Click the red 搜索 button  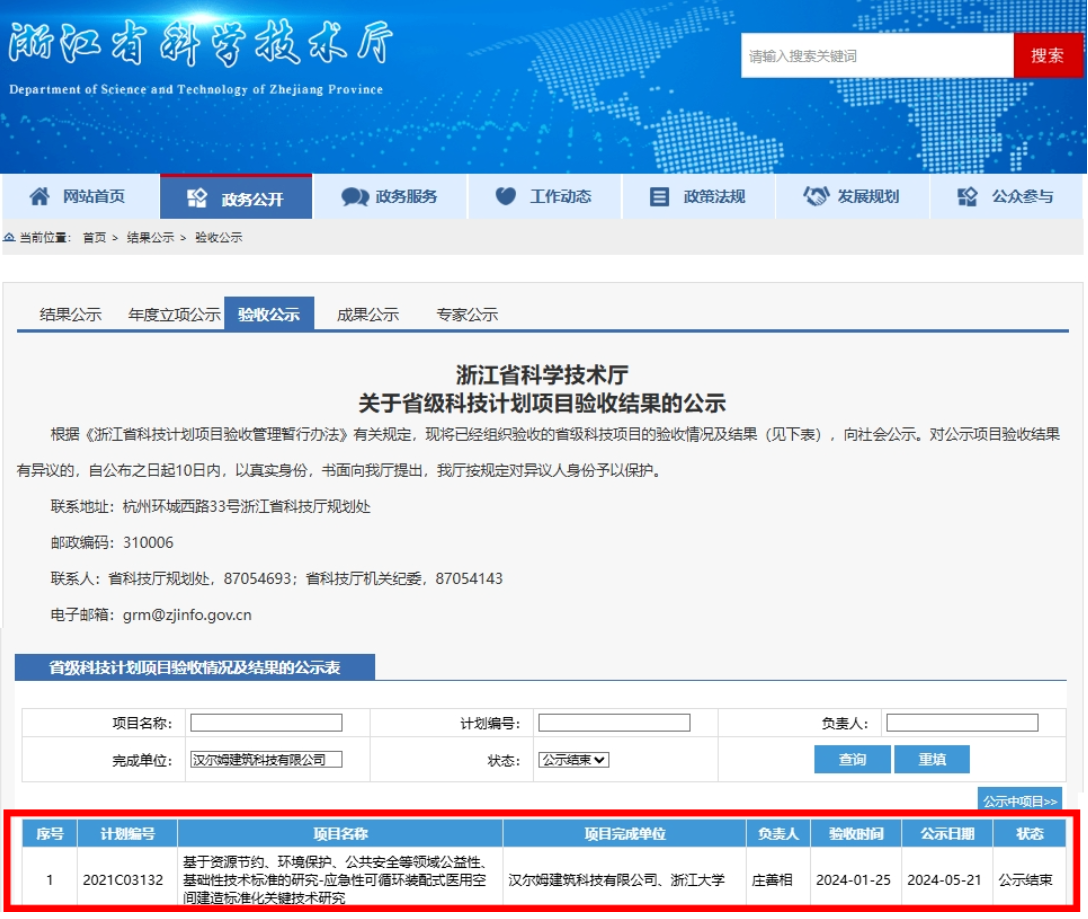(1047, 56)
